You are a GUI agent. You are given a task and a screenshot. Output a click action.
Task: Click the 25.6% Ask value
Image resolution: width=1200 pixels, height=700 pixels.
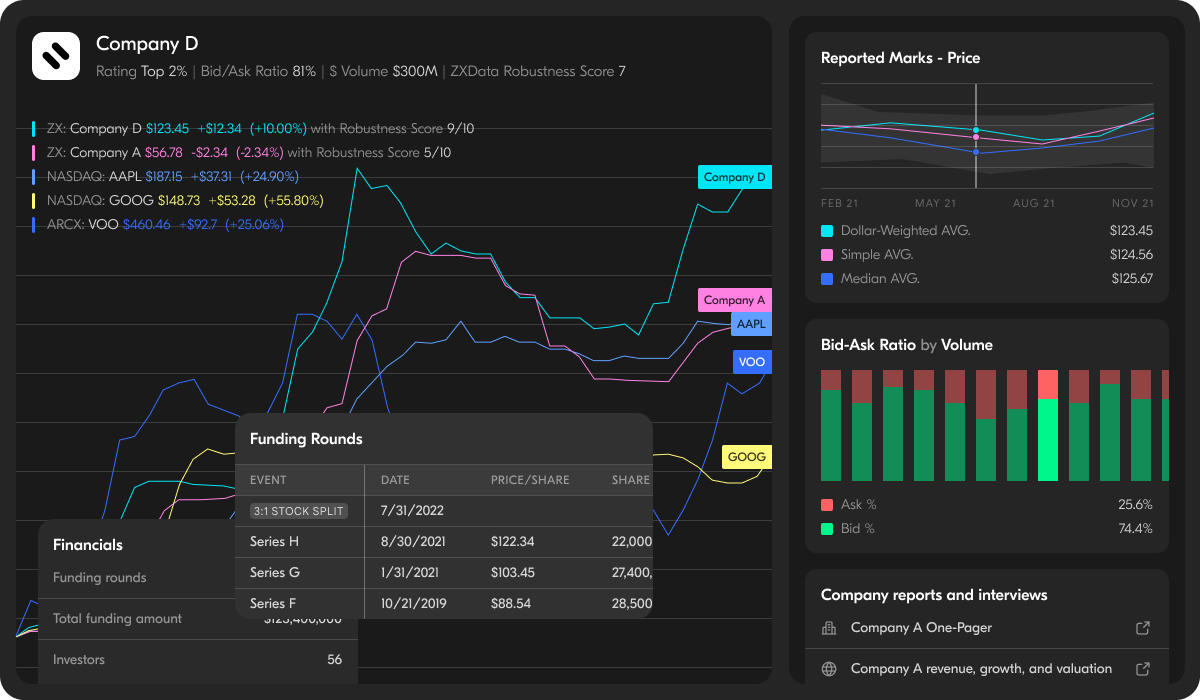click(x=1135, y=505)
